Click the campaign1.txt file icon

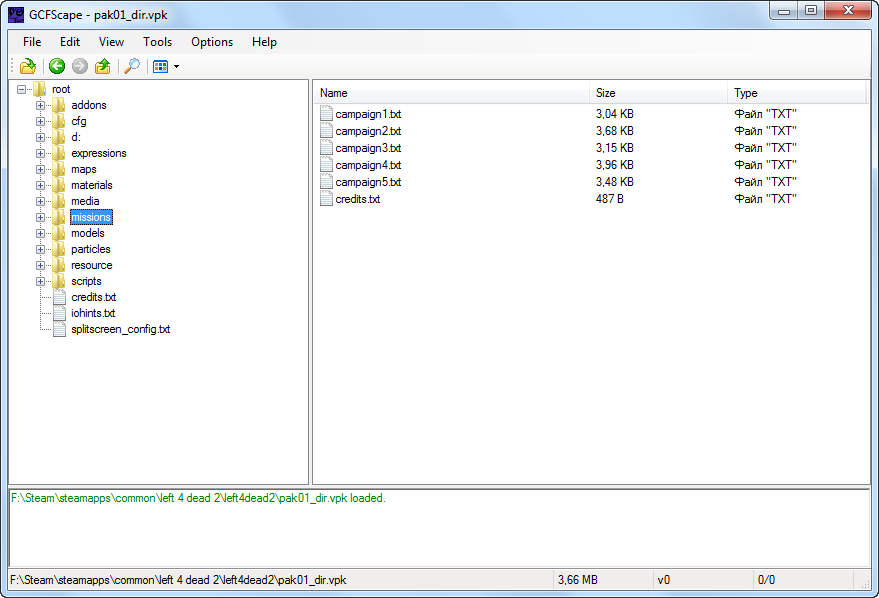click(x=326, y=114)
